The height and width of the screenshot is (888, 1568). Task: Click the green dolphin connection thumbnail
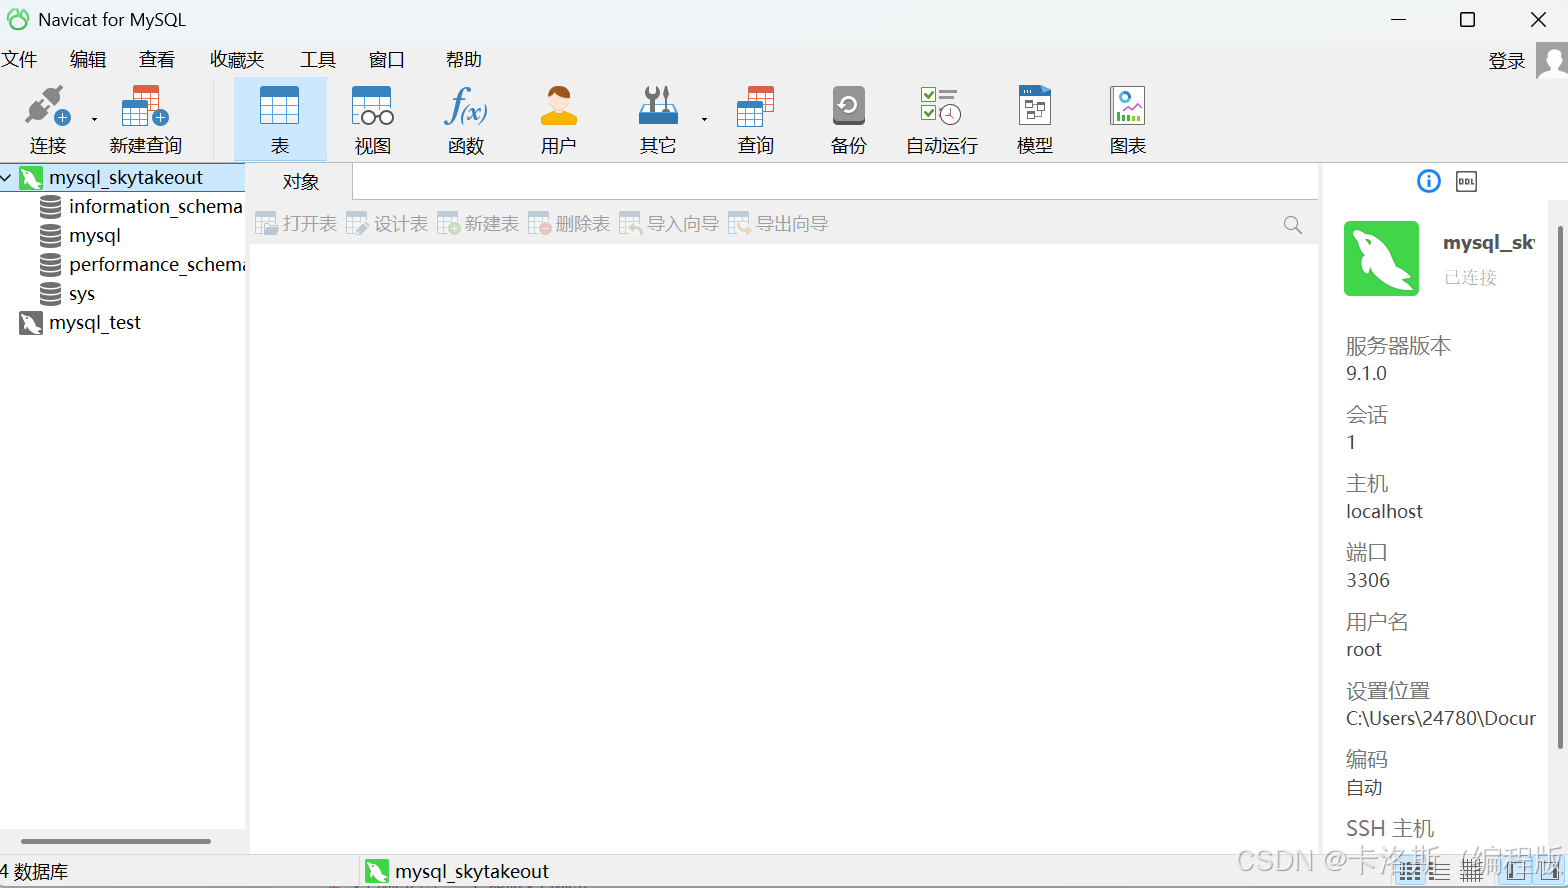(1381, 258)
